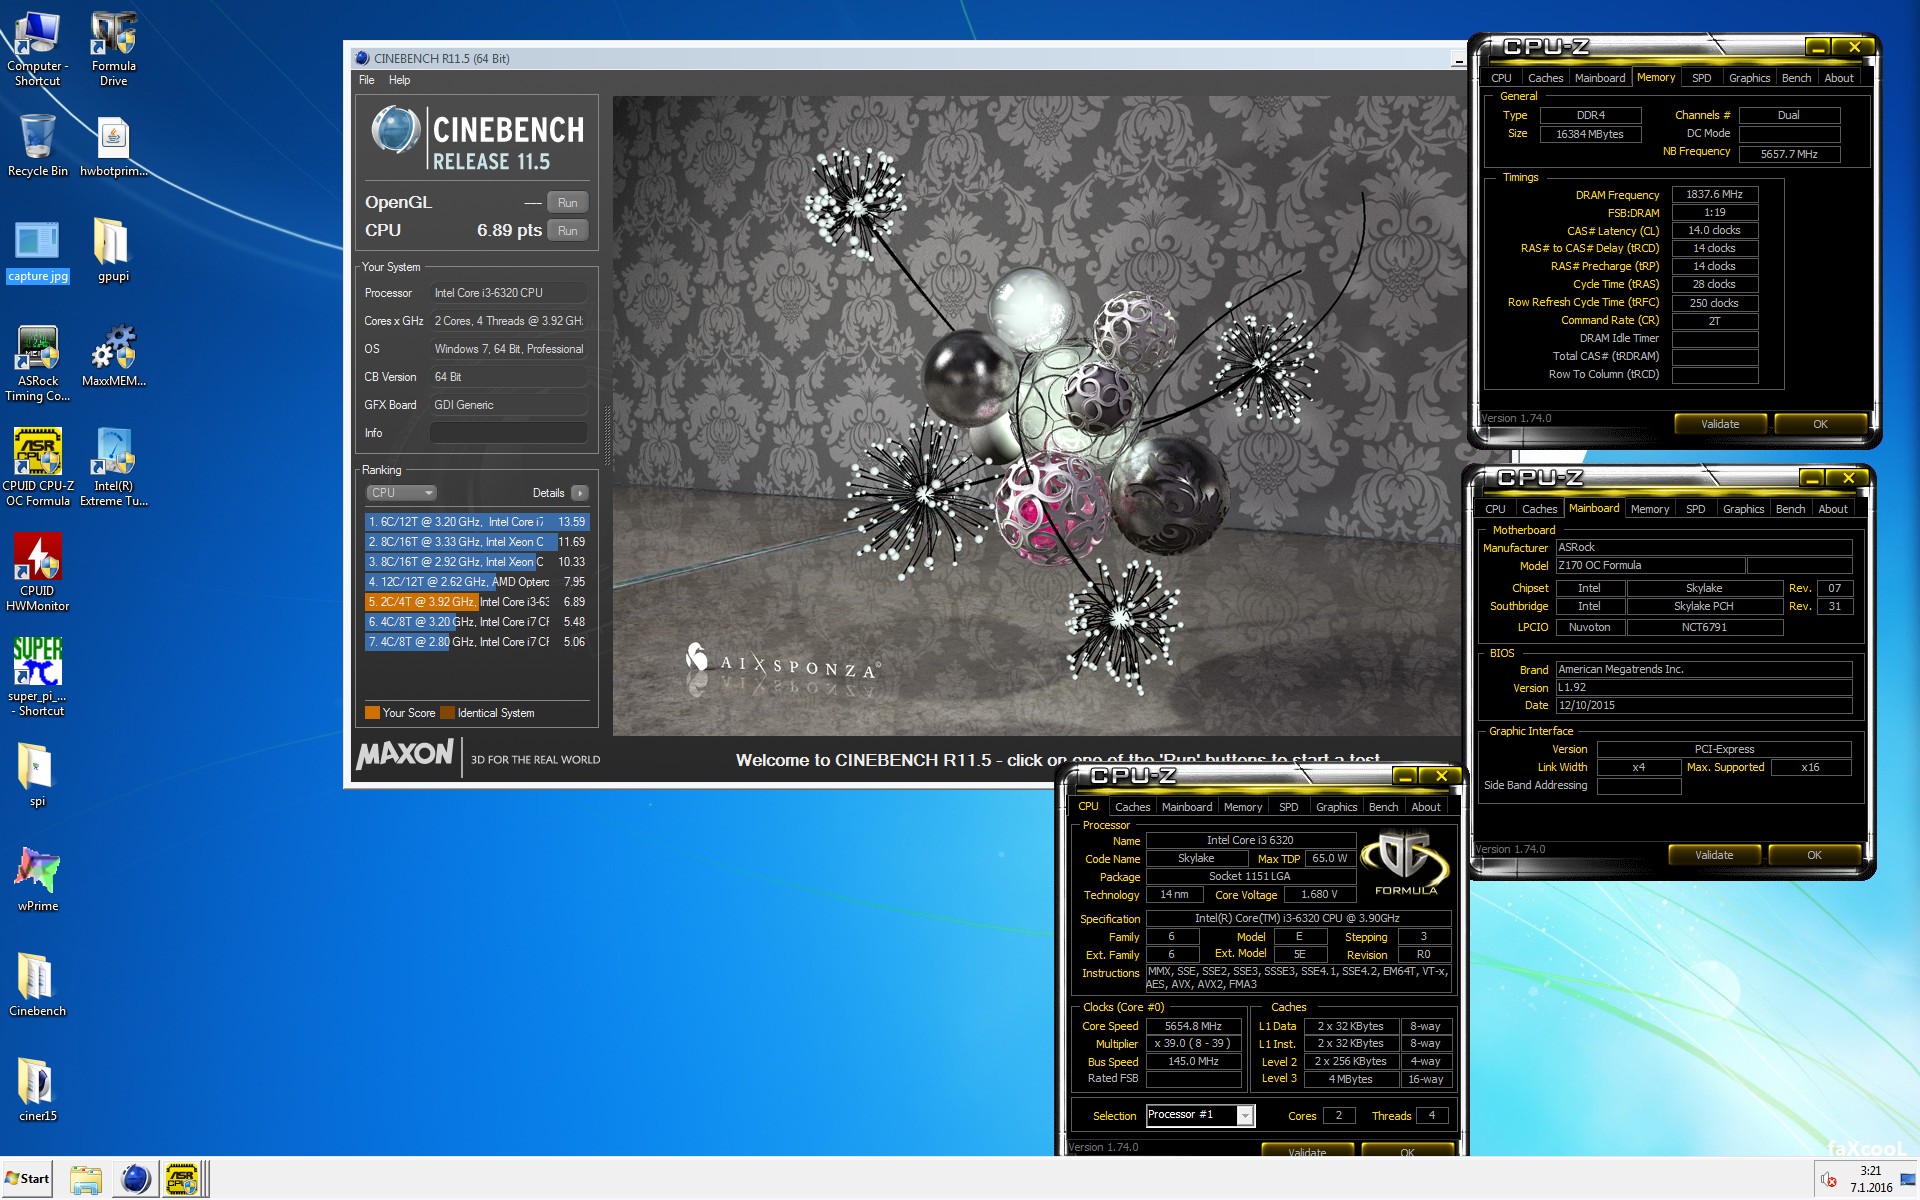Open Windows Explorer from the taskbar
Image resolution: width=1920 pixels, height=1200 pixels.
(x=86, y=1179)
